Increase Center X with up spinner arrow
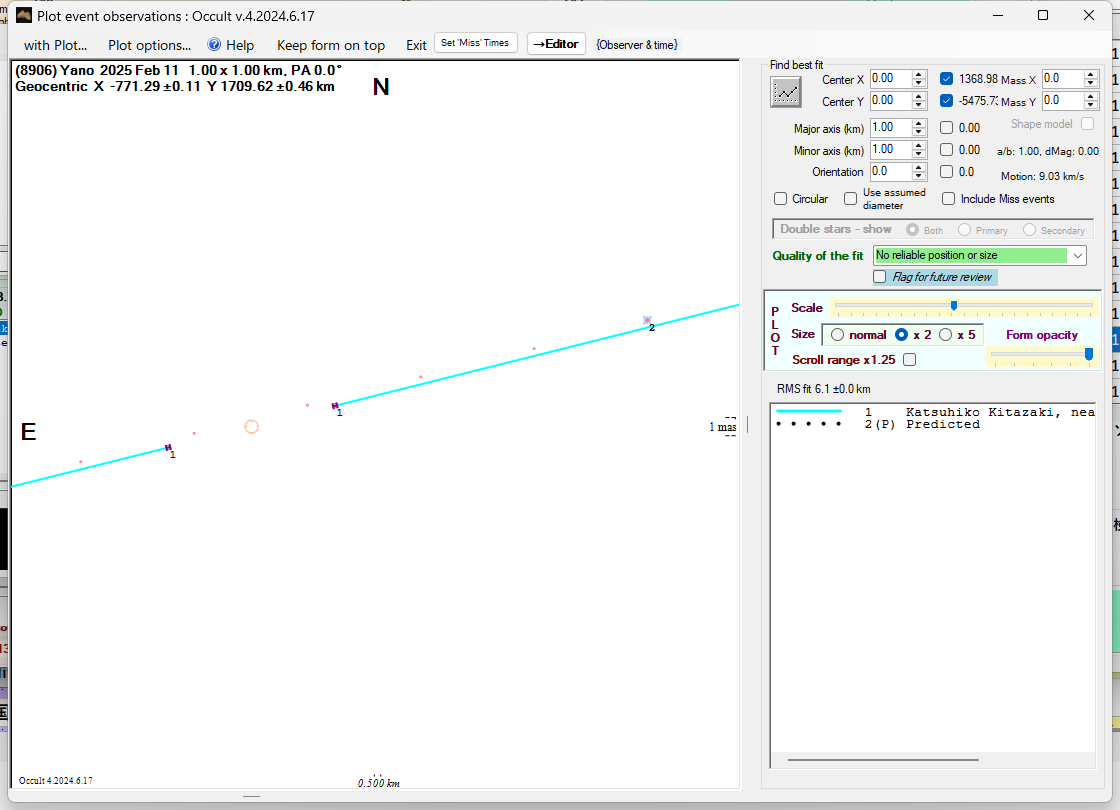This screenshot has height=810, width=1120. (x=918, y=74)
